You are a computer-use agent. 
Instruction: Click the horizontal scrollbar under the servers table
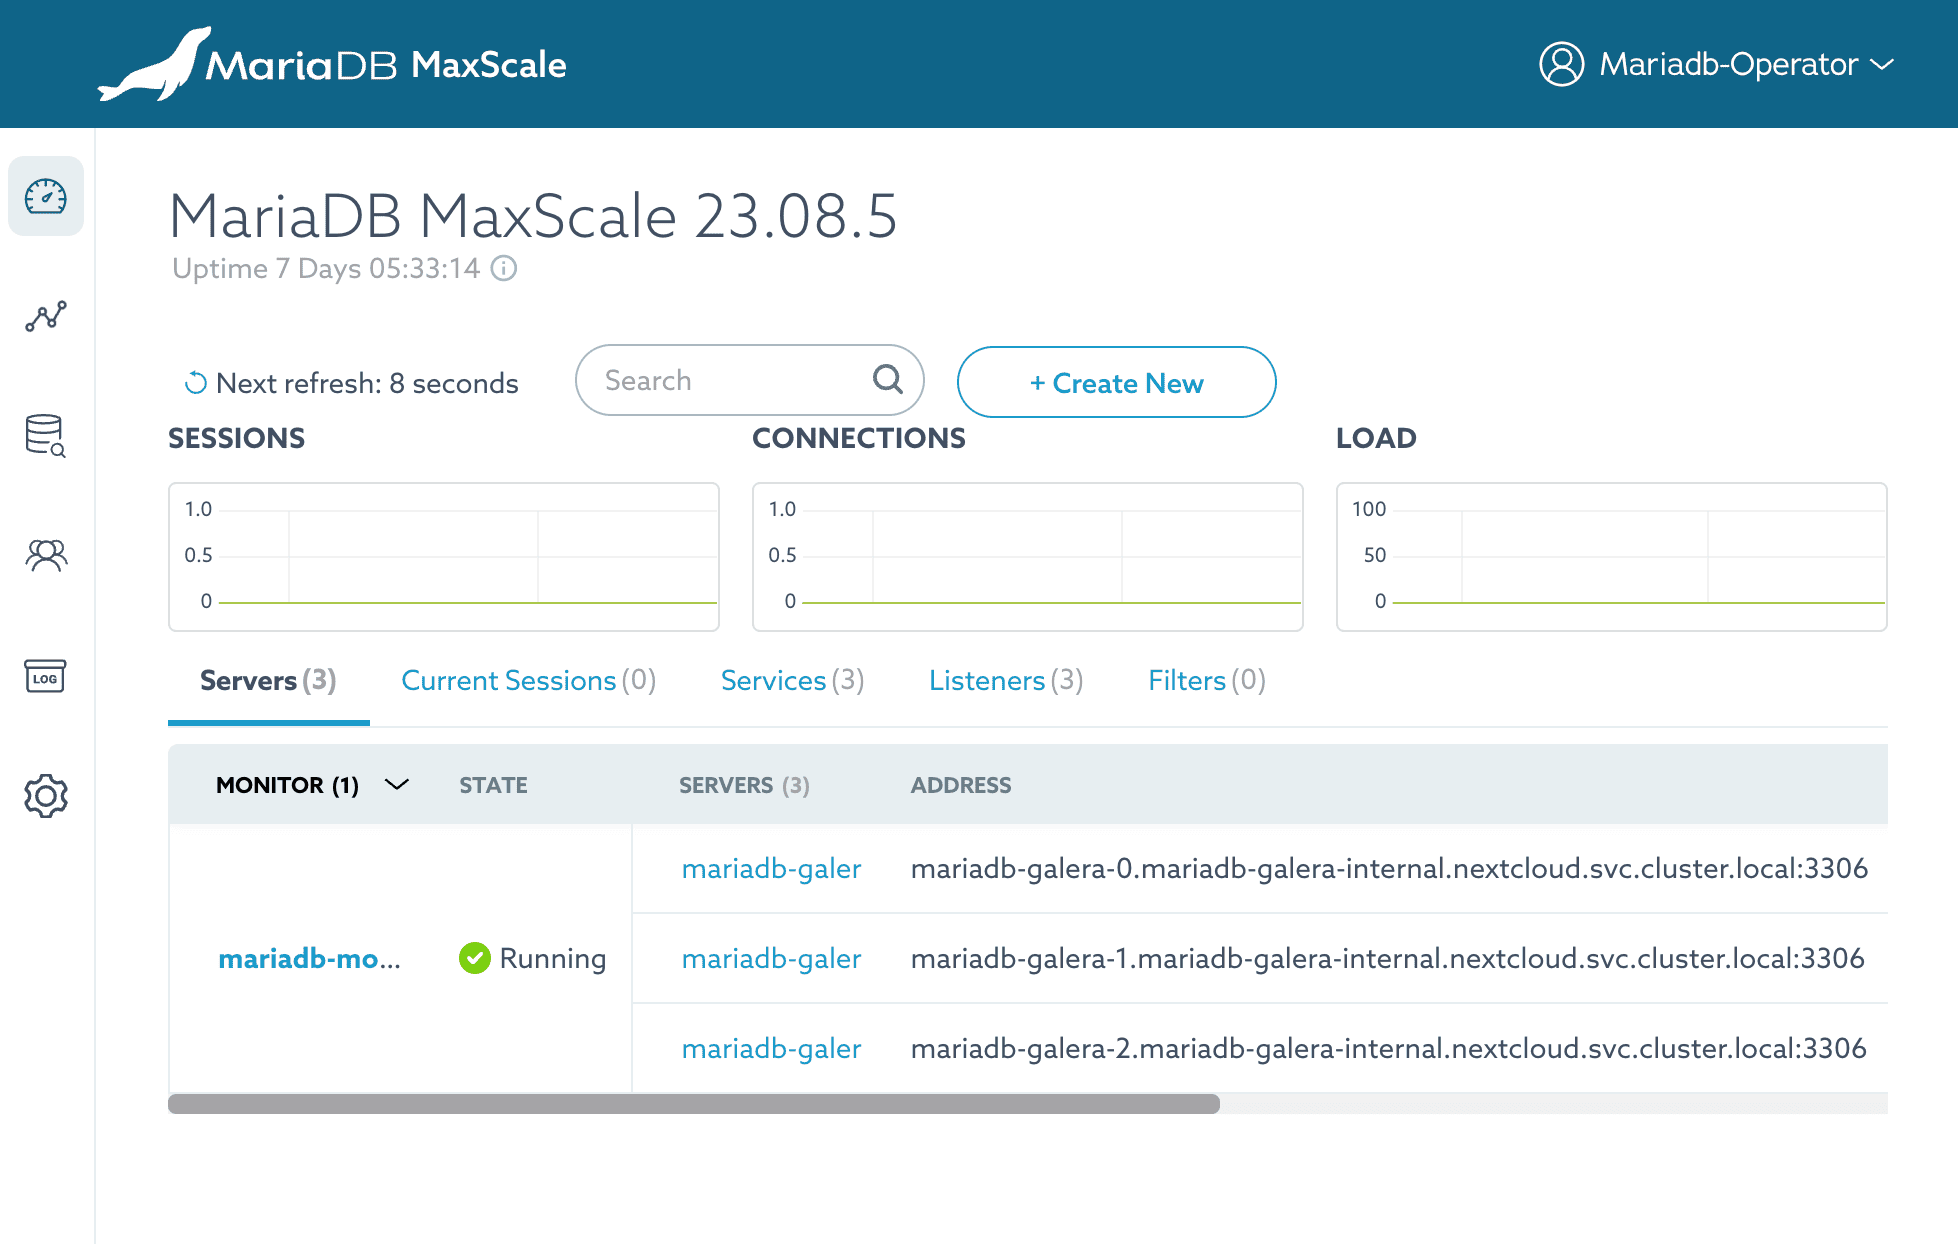pyautogui.click(x=694, y=1104)
